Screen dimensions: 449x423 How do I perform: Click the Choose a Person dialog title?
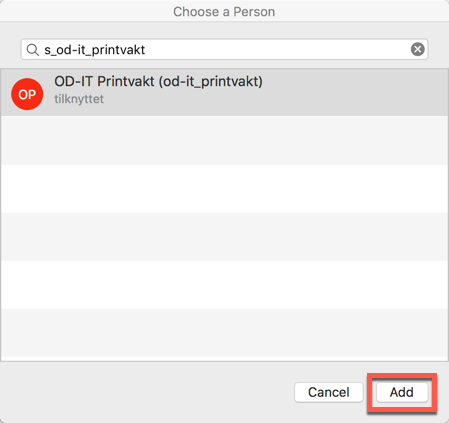tap(224, 12)
